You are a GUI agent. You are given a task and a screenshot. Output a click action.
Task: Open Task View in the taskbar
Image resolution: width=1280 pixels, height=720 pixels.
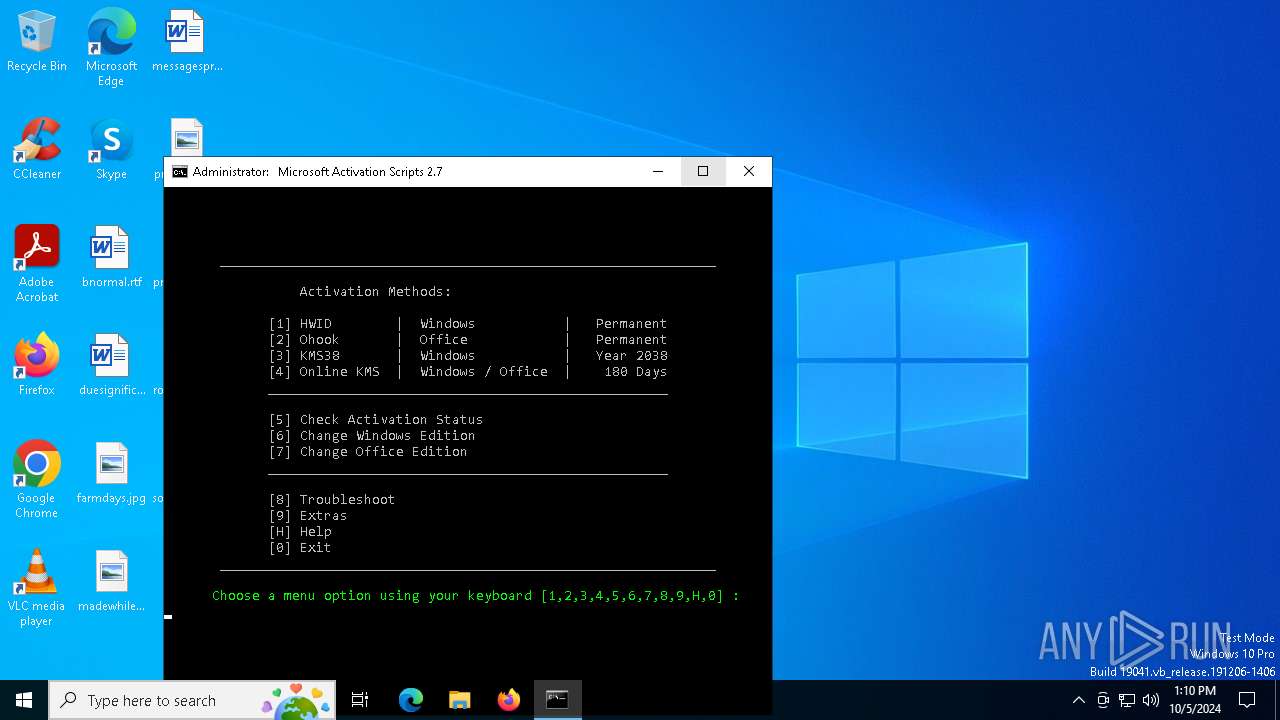pos(360,700)
